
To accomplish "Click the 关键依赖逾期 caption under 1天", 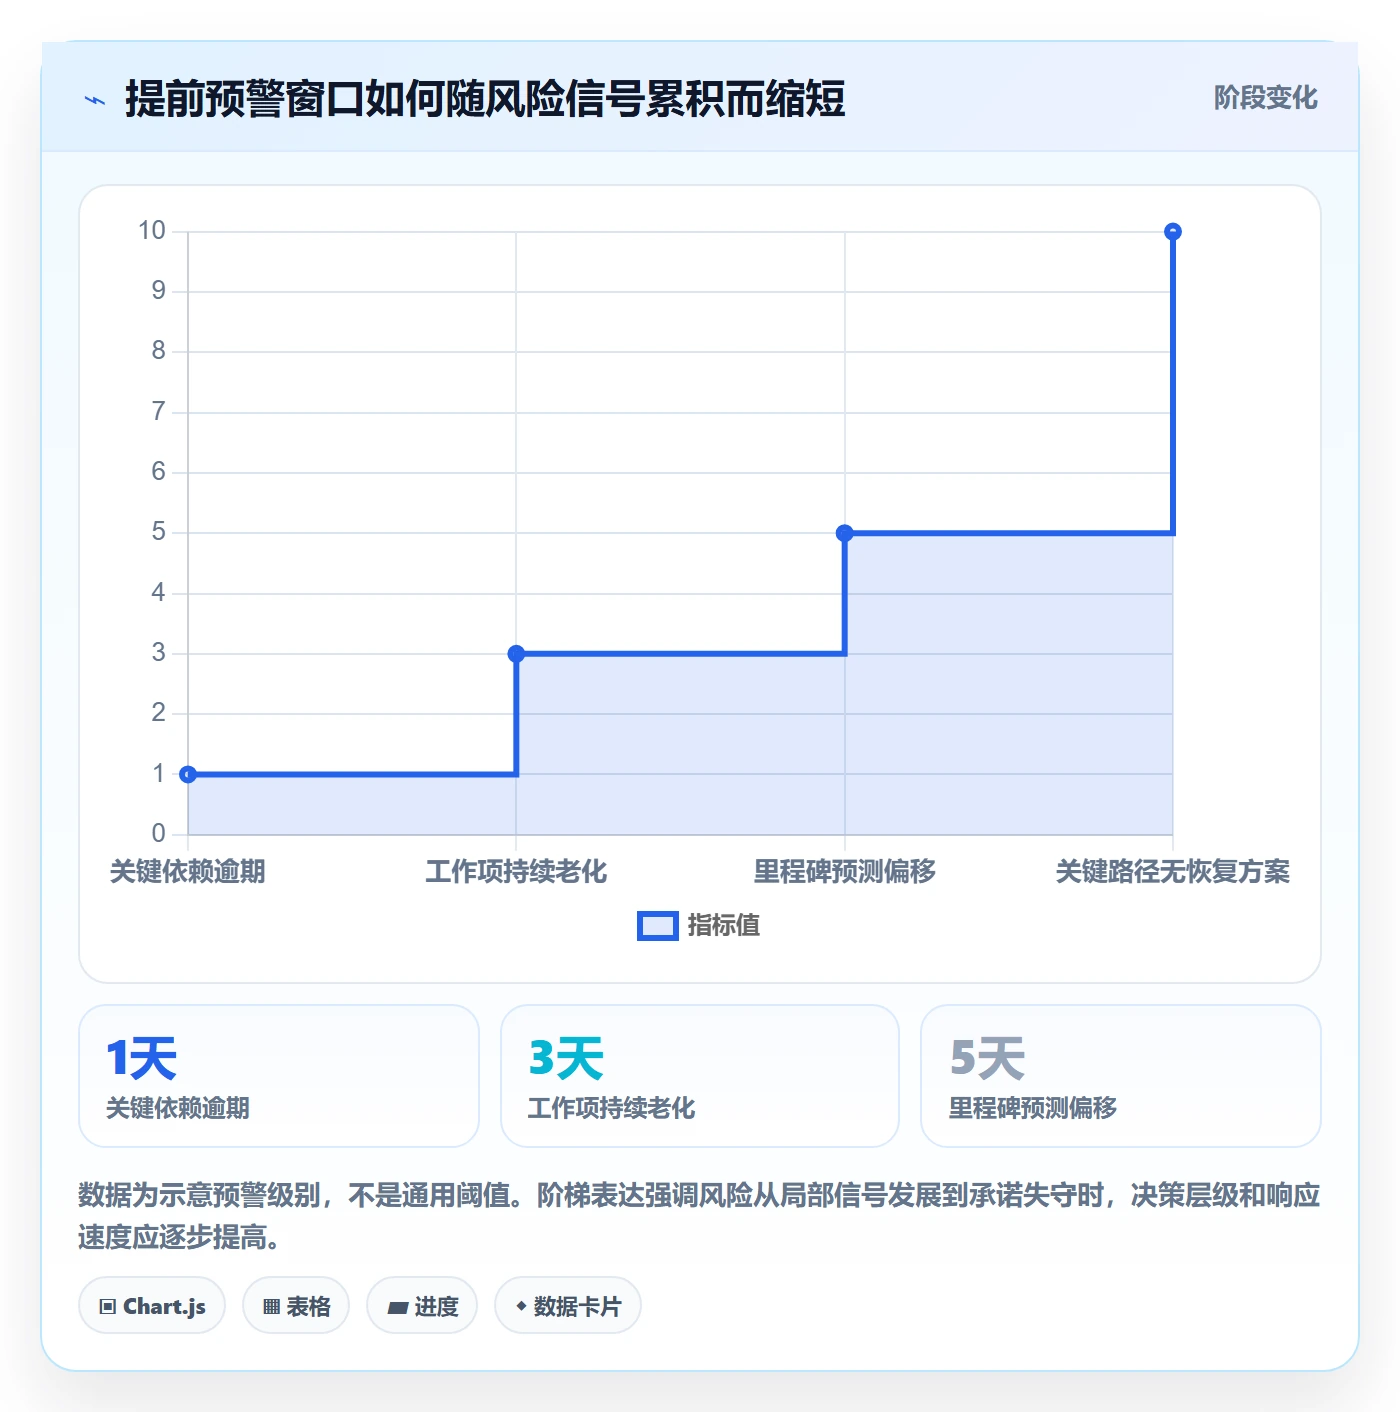I will (178, 1108).
